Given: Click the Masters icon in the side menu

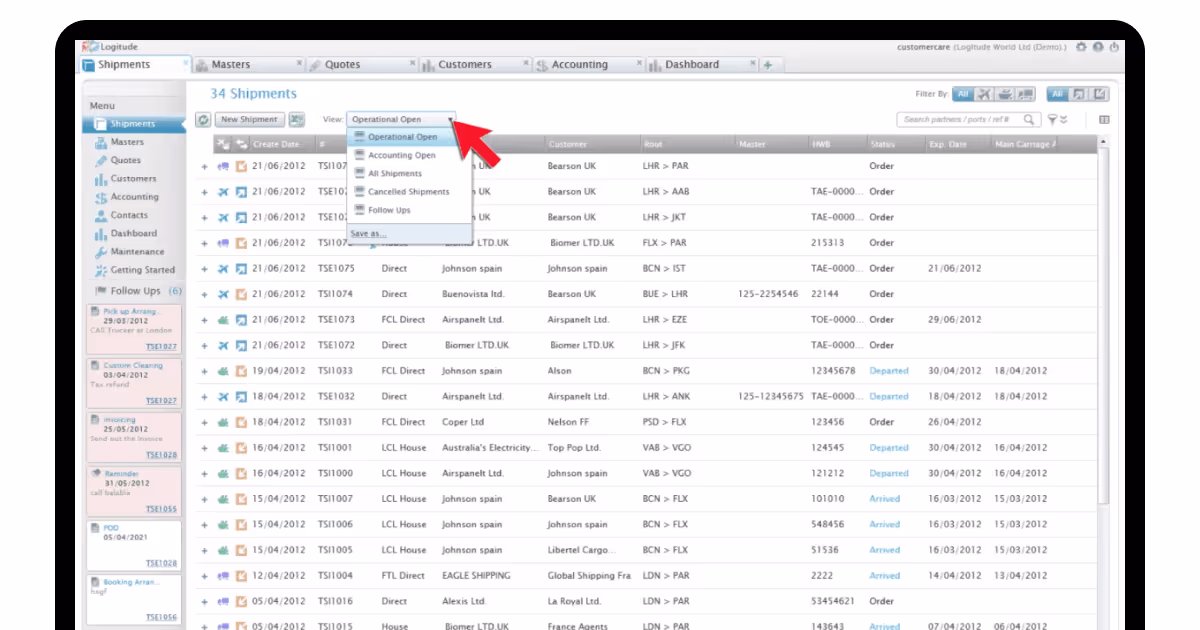Looking at the screenshot, I should (101, 142).
